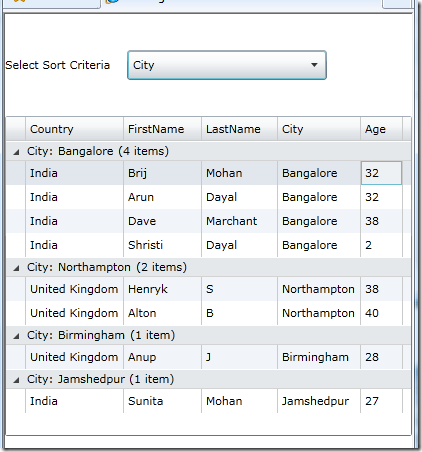
Task: Click the Sunita first name cell
Action: coord(162,401)
